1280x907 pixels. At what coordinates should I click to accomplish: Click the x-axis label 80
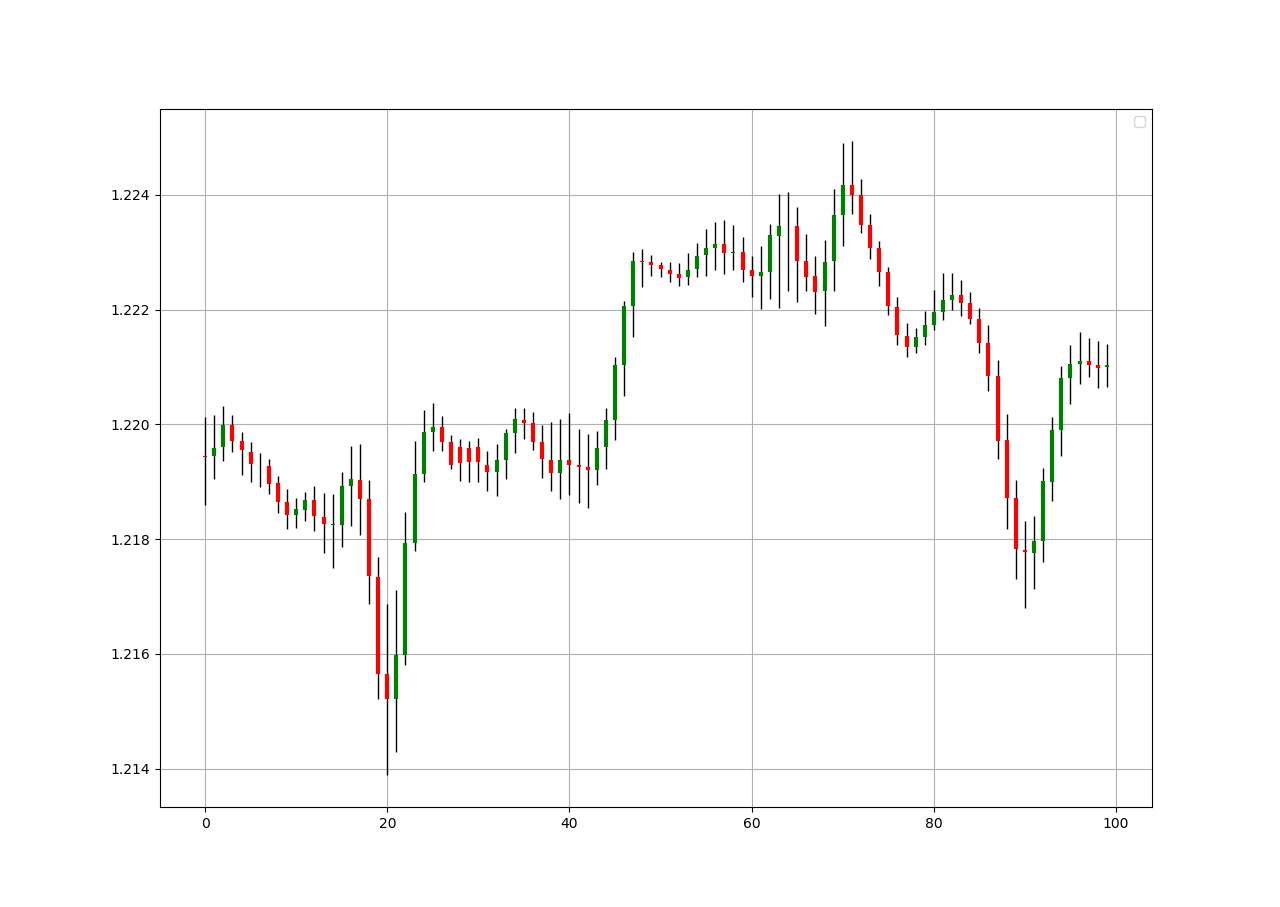click(934, 823)
